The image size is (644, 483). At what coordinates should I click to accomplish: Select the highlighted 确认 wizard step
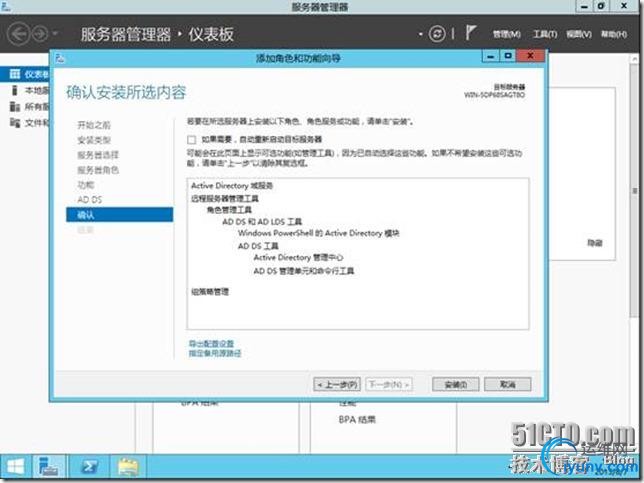(x=120, y=214)
